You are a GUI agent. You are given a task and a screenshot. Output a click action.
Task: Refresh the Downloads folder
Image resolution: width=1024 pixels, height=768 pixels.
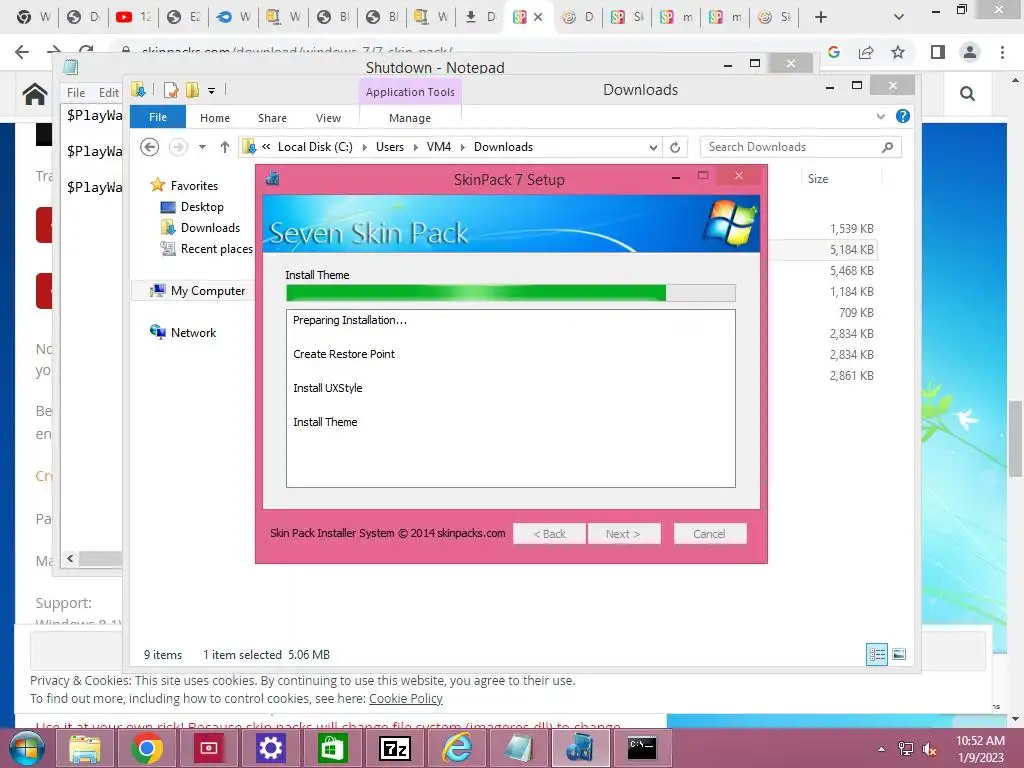point(675,148)
